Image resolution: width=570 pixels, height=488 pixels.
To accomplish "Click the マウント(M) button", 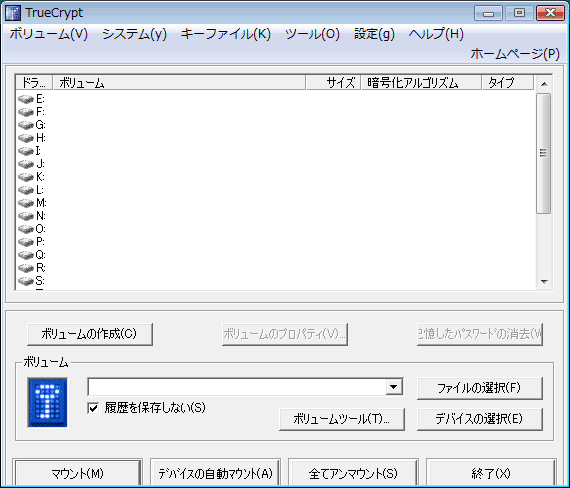I will click(x=77, y=473).
